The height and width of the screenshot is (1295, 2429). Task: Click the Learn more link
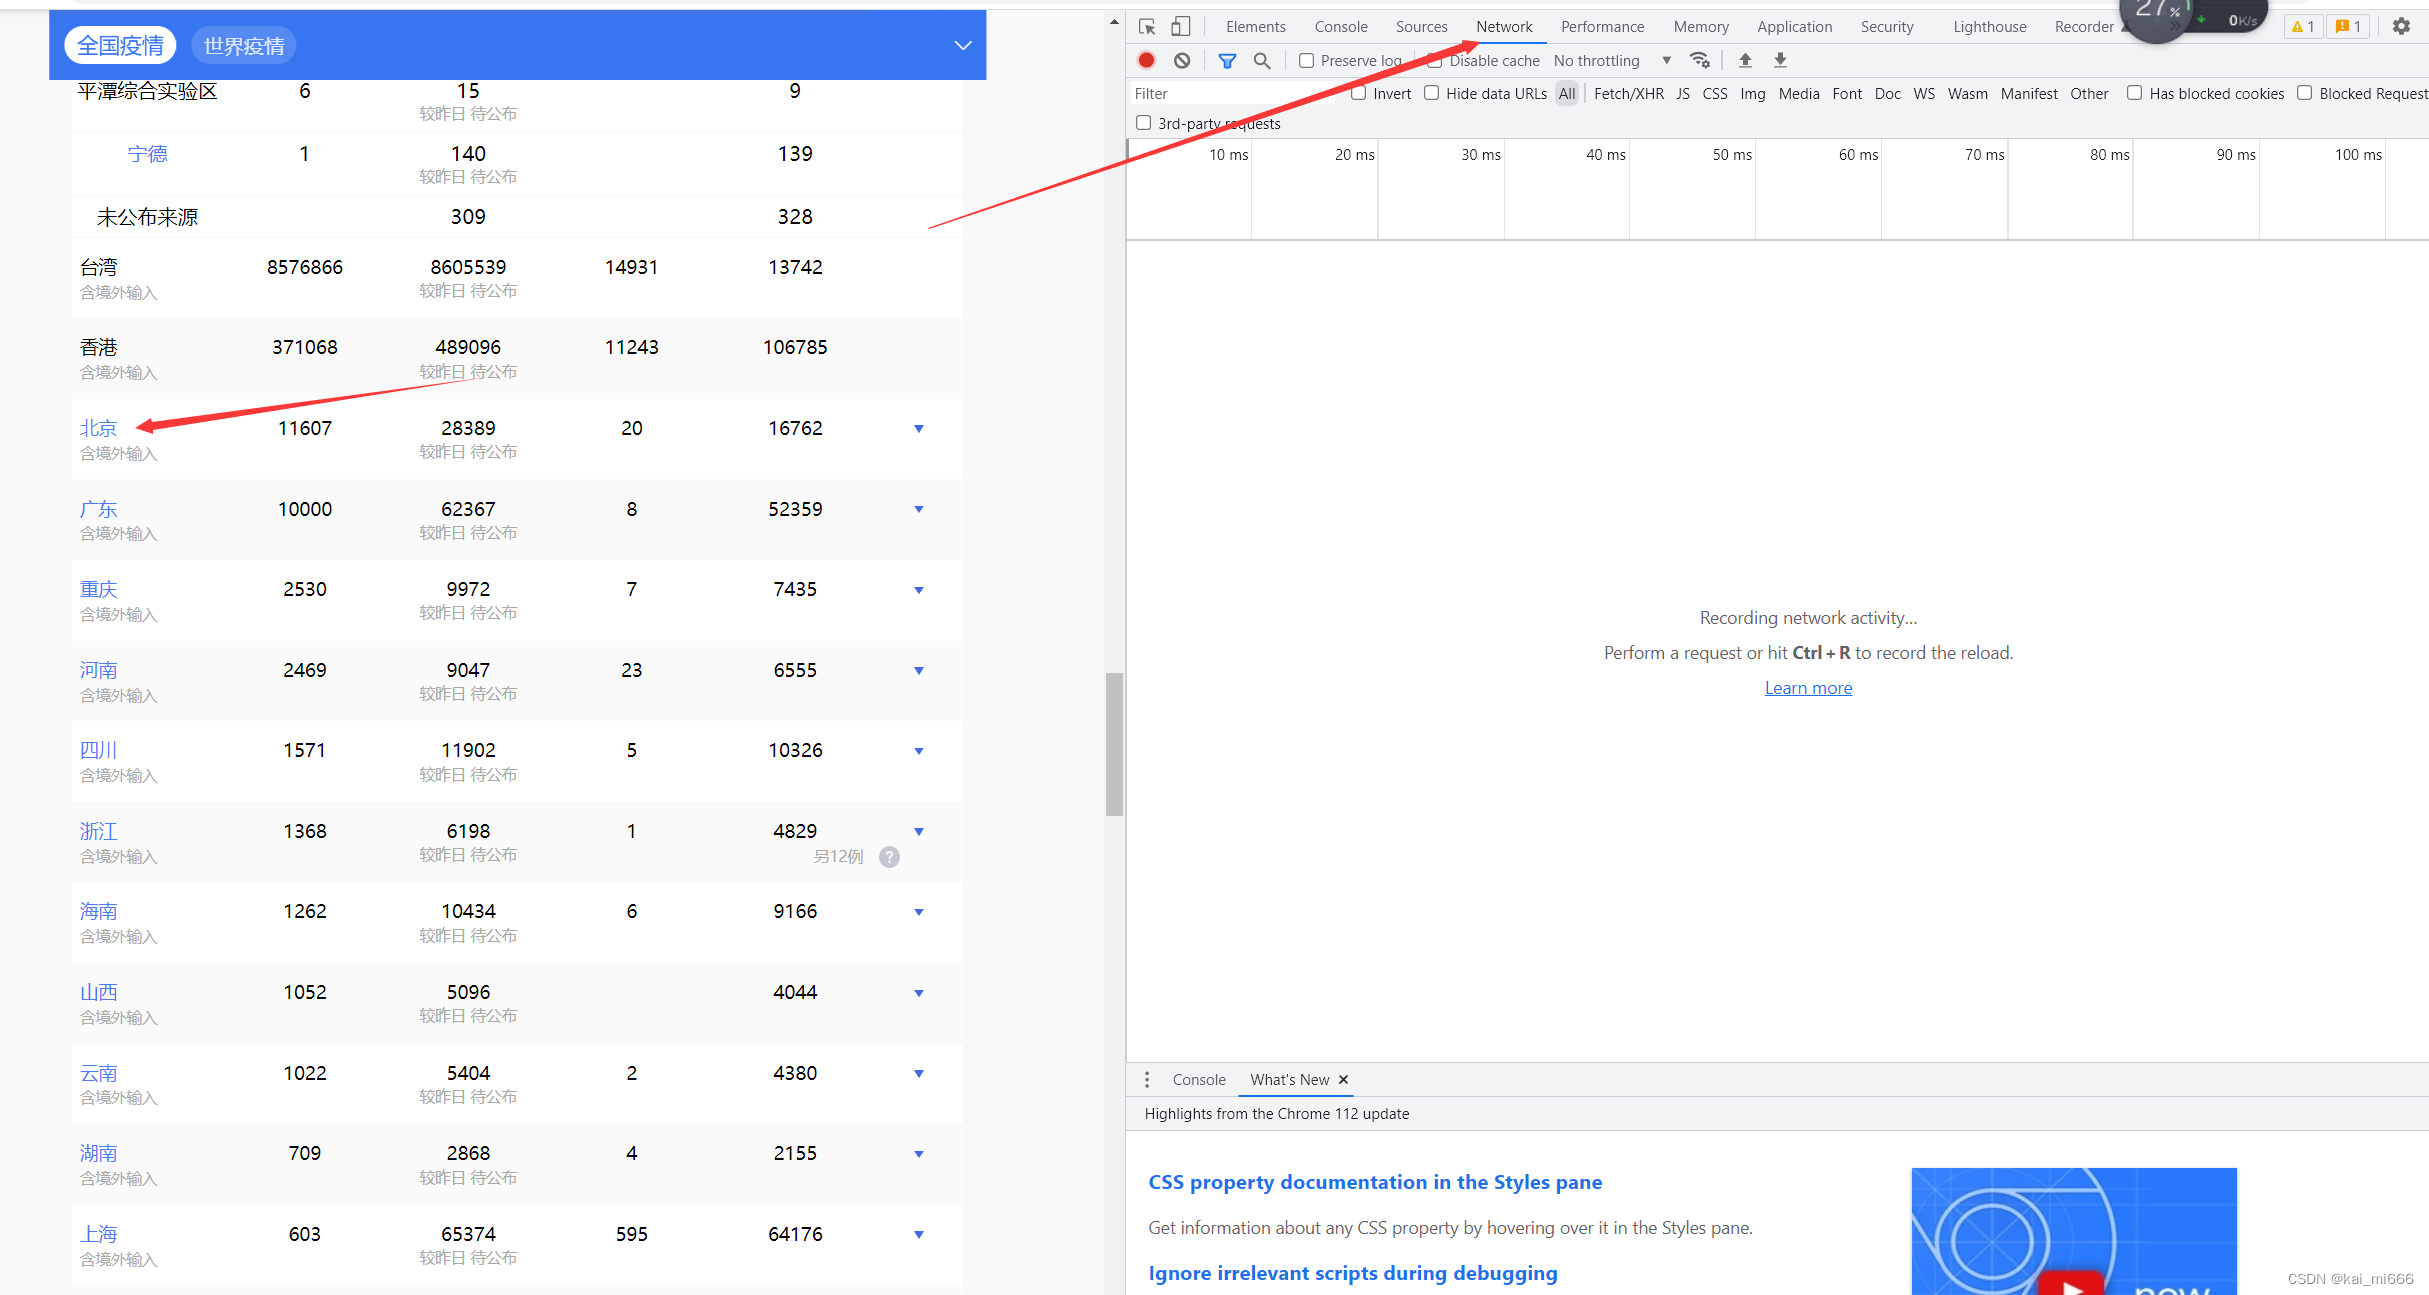coord(1808,688)
